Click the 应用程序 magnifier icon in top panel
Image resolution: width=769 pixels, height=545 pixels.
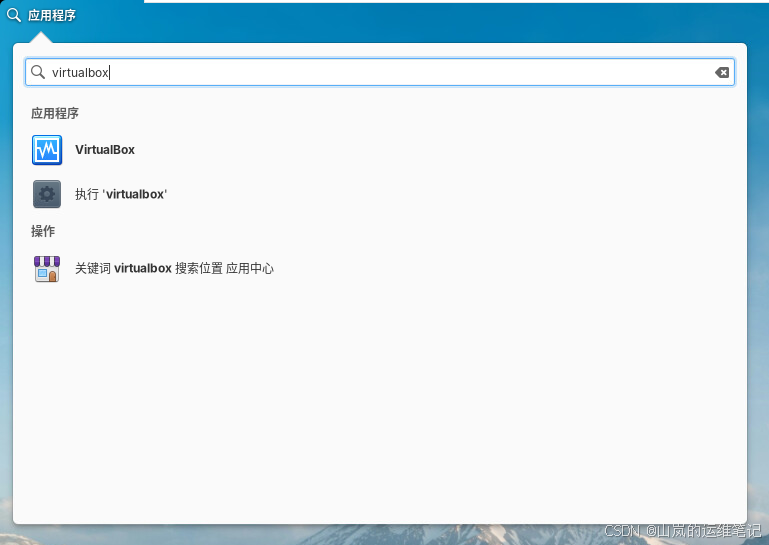point(14,15)
